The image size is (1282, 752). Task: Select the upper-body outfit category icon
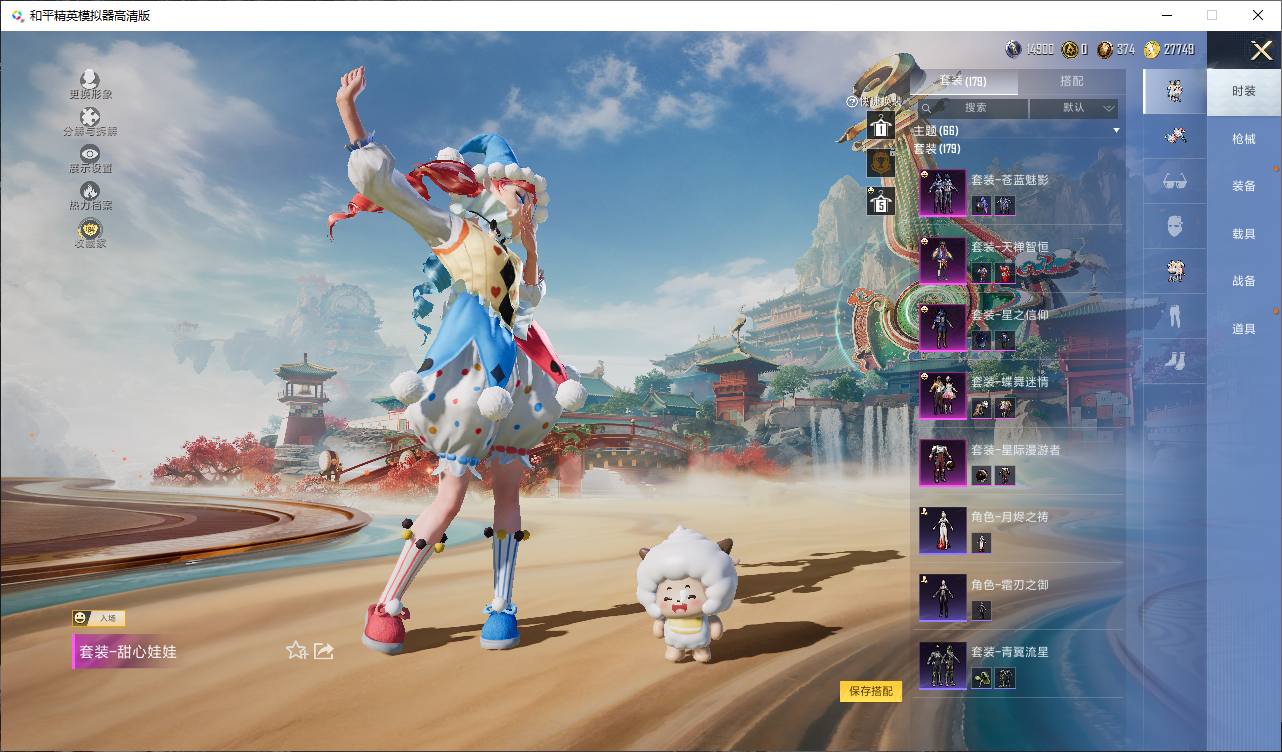[1175, 272]
